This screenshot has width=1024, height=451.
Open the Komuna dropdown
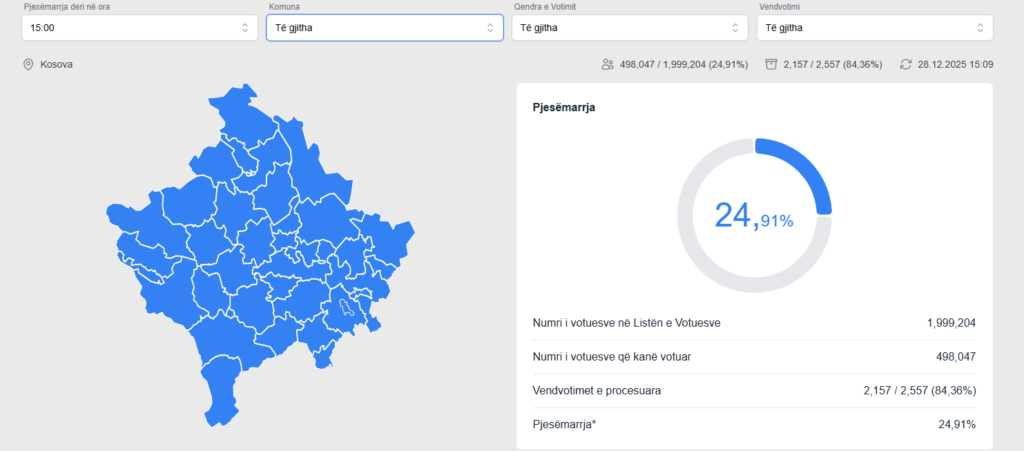click(384, 27)
